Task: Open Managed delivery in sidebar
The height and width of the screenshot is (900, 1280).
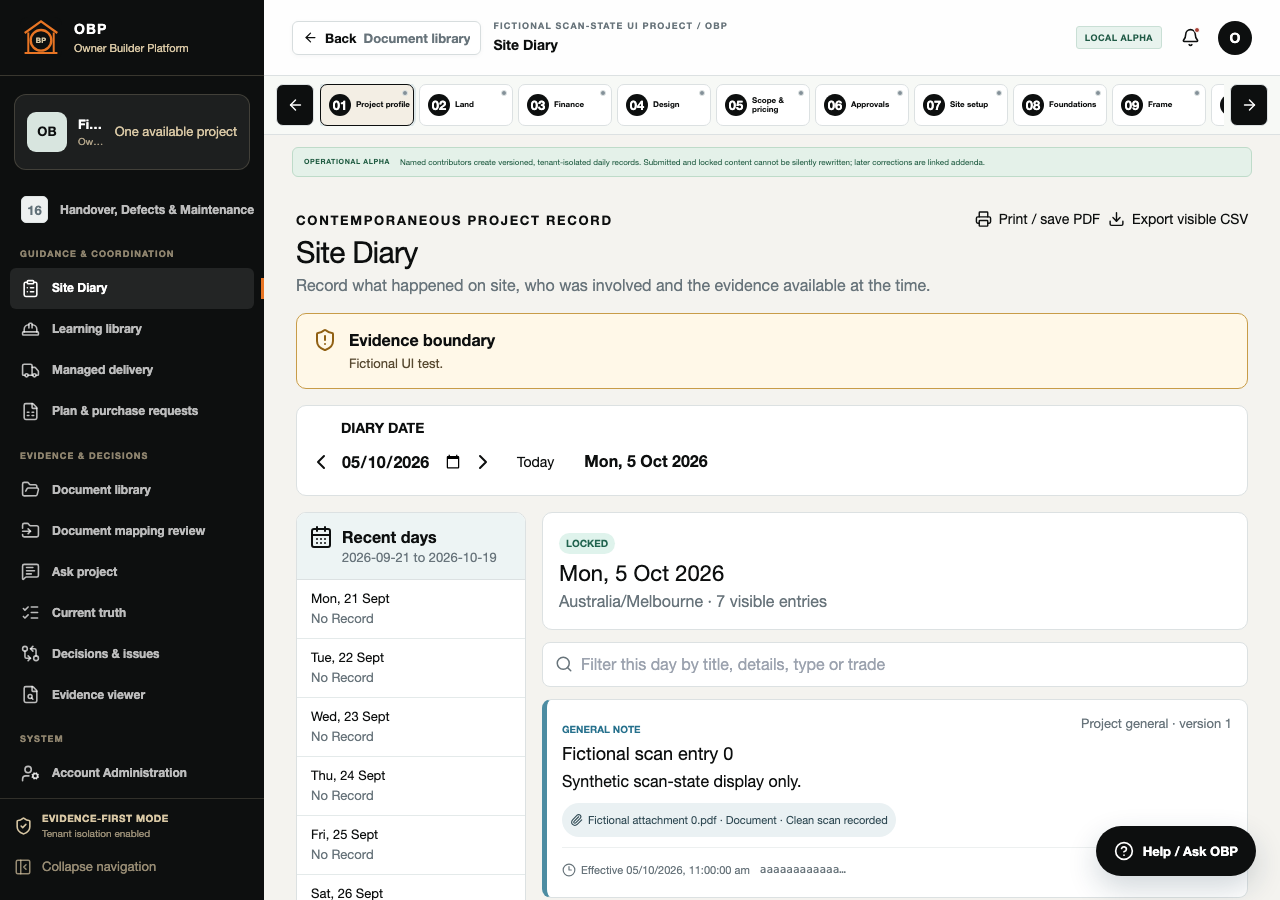Action: point(132,370)
